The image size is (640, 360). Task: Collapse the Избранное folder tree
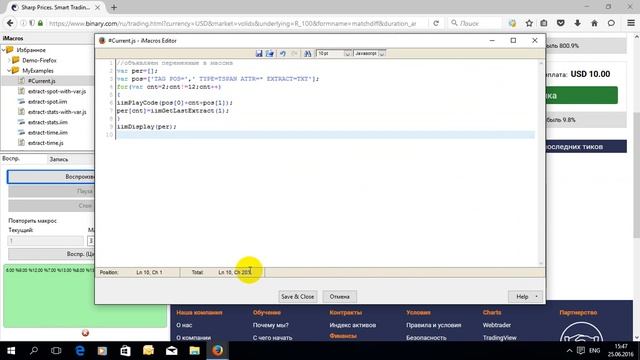tap(4, 50)
